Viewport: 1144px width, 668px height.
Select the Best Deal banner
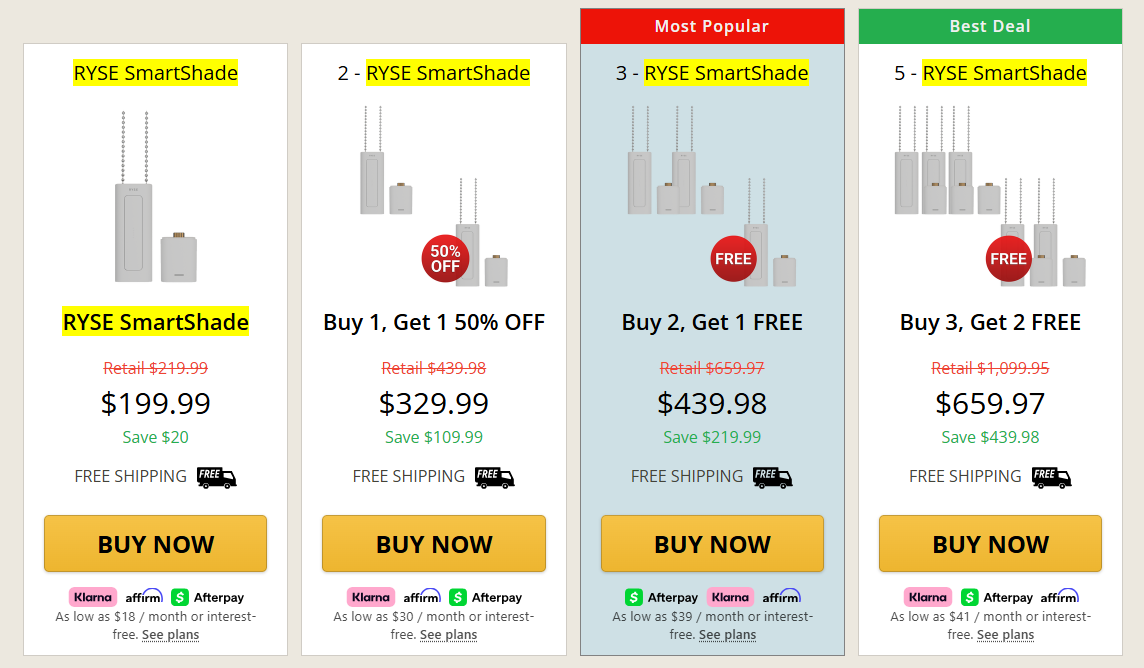pos(990,26)
